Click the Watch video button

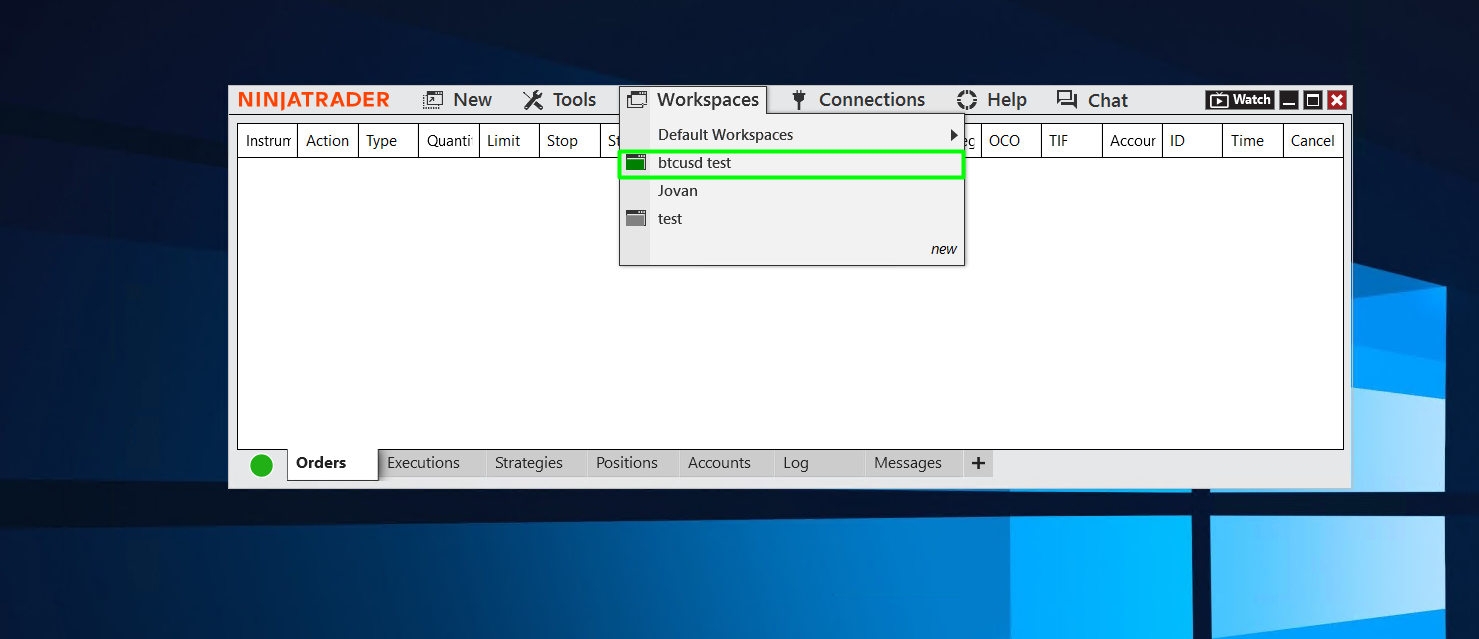pyautogui.click(x=1240, y=100)
